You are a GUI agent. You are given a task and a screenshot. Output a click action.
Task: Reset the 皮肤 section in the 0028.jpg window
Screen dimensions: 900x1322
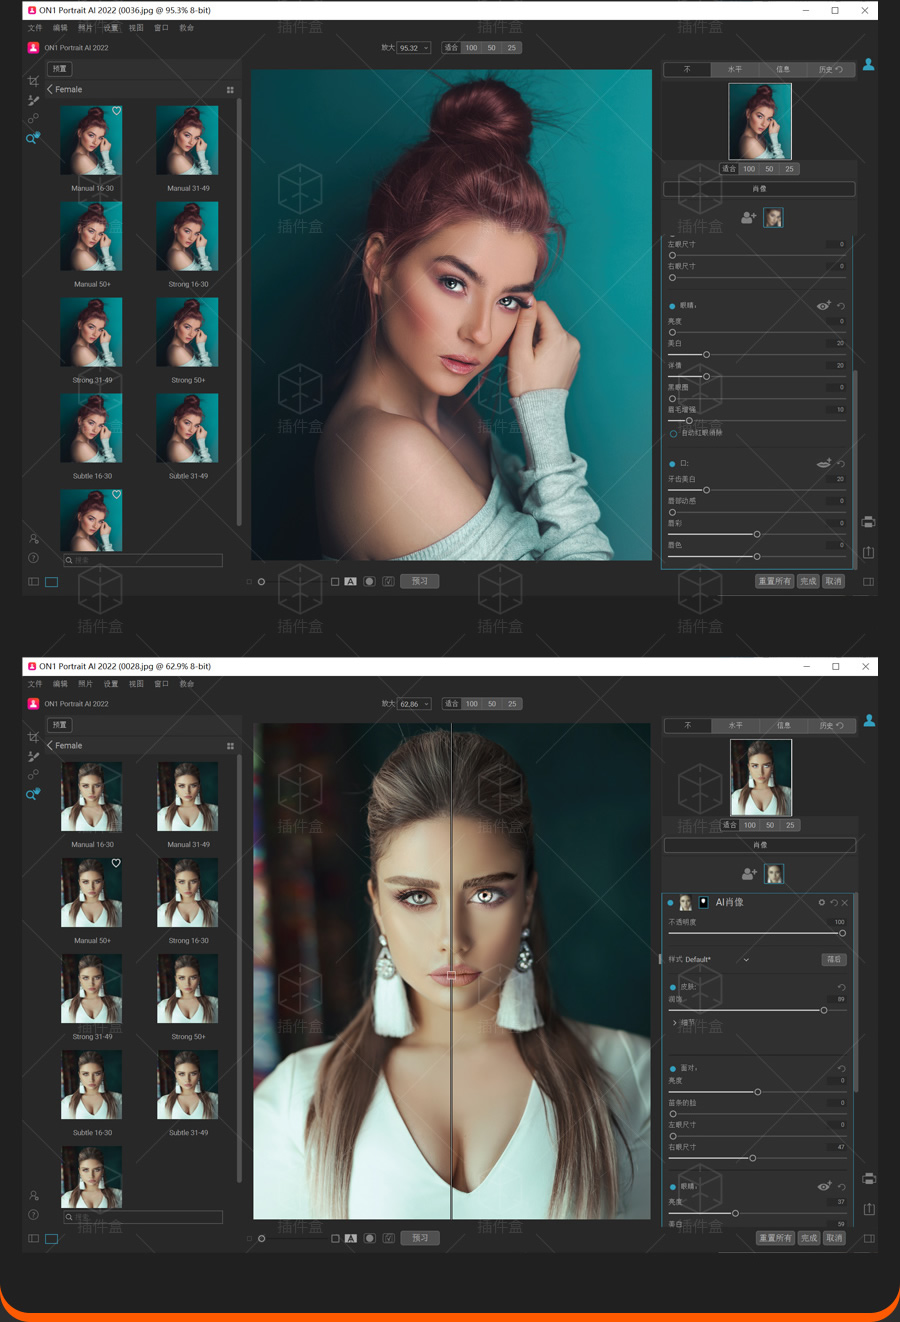[841, 987]
